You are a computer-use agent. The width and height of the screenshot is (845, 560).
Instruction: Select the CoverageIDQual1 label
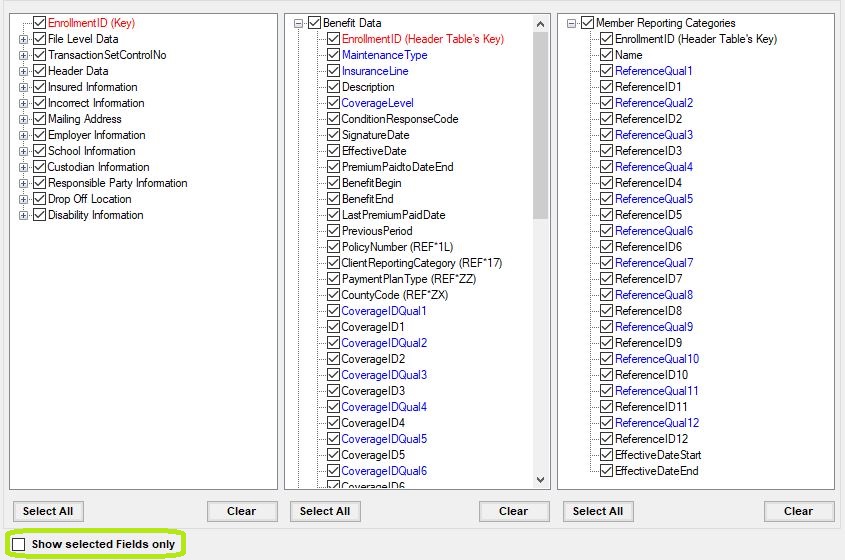[x=384, y=311]
